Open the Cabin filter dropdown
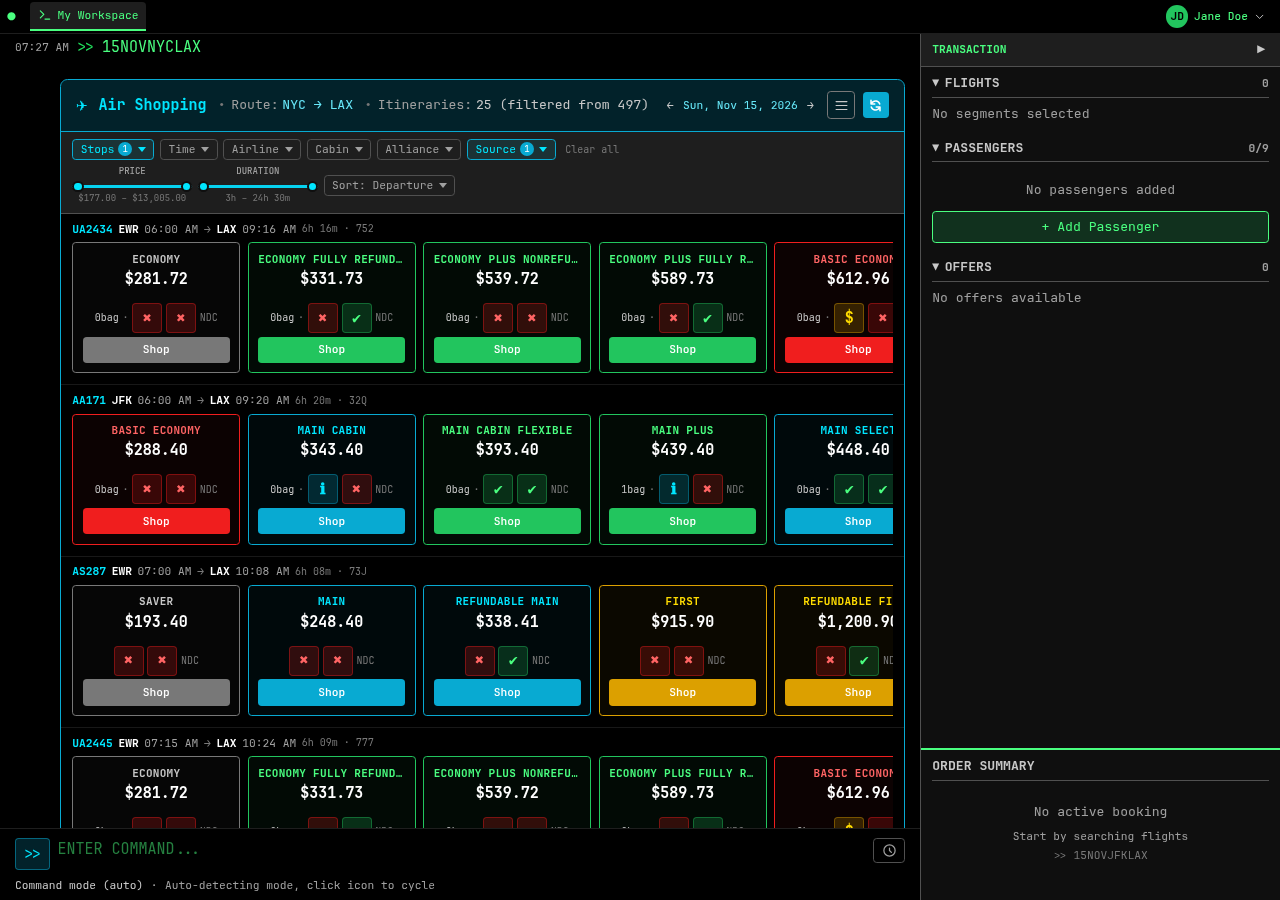 click(x=339, y=149)
